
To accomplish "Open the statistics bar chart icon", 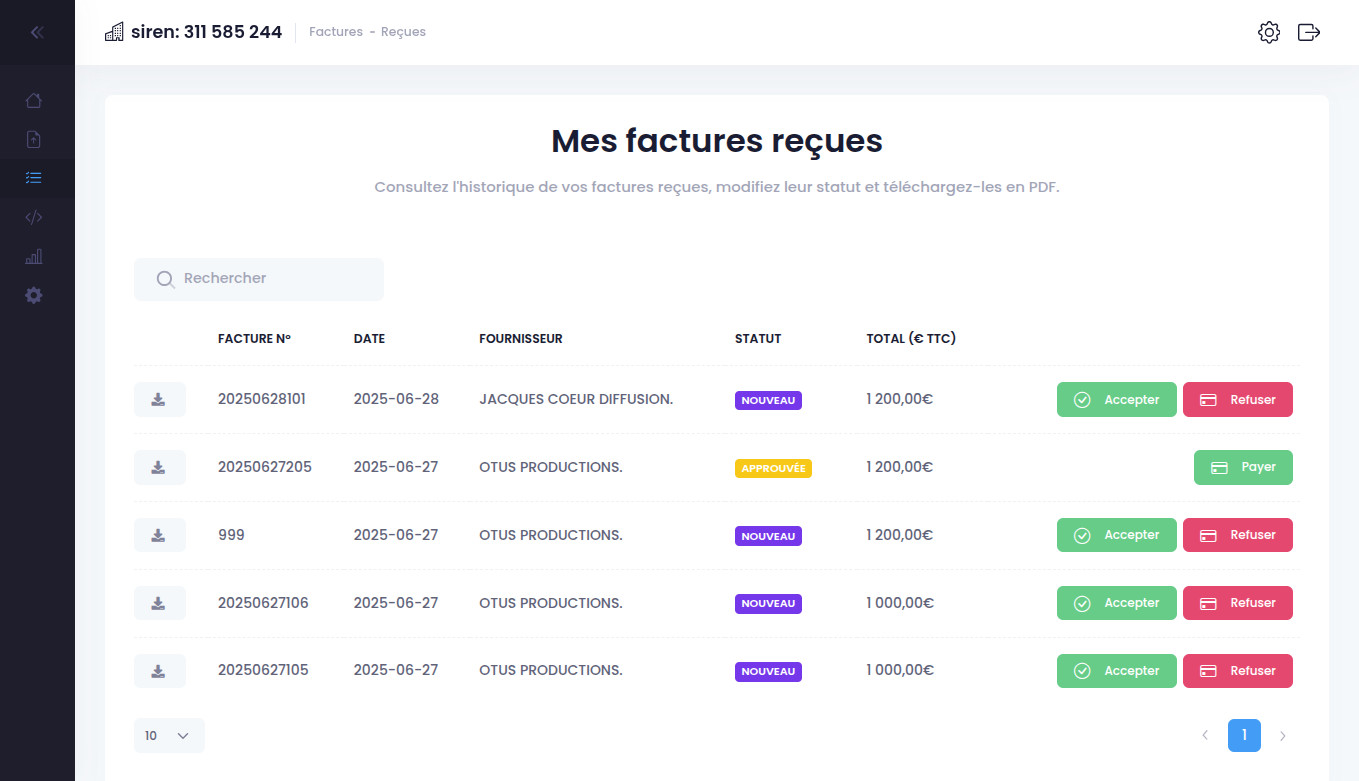I will 34,256.
